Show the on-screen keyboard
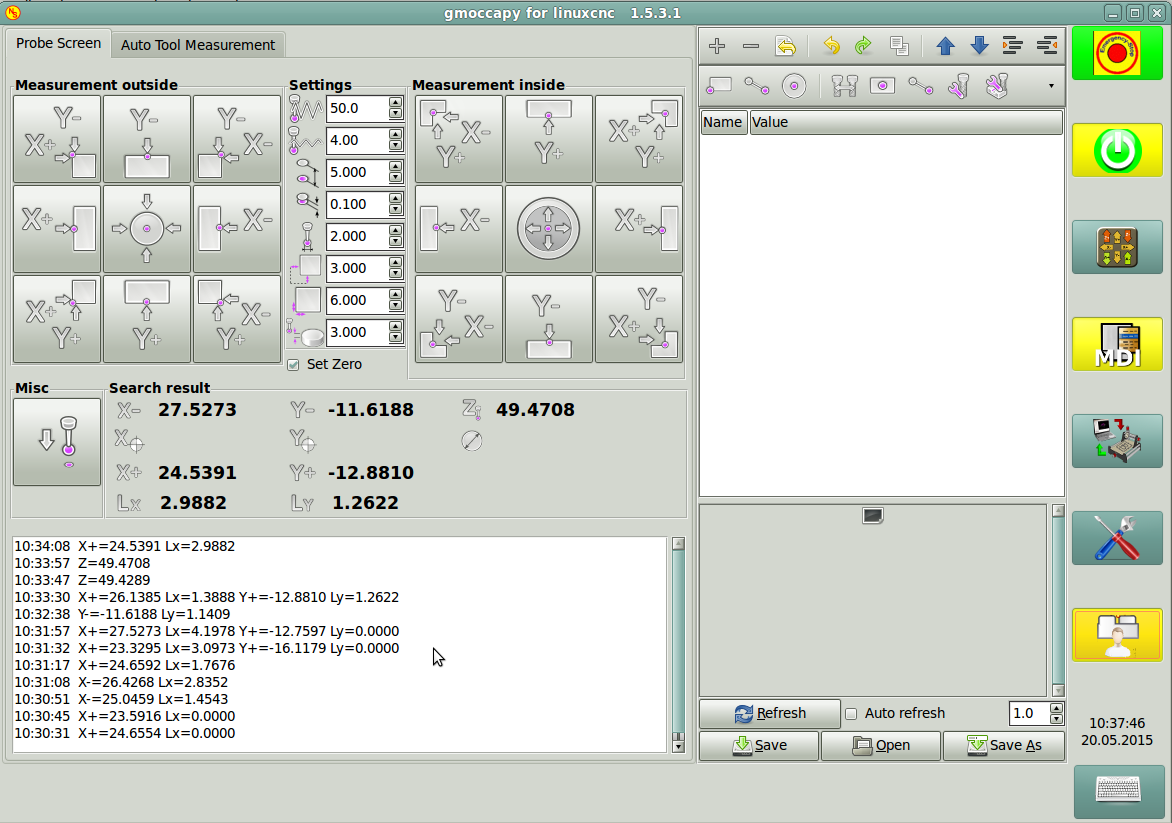 [1118, 791]
